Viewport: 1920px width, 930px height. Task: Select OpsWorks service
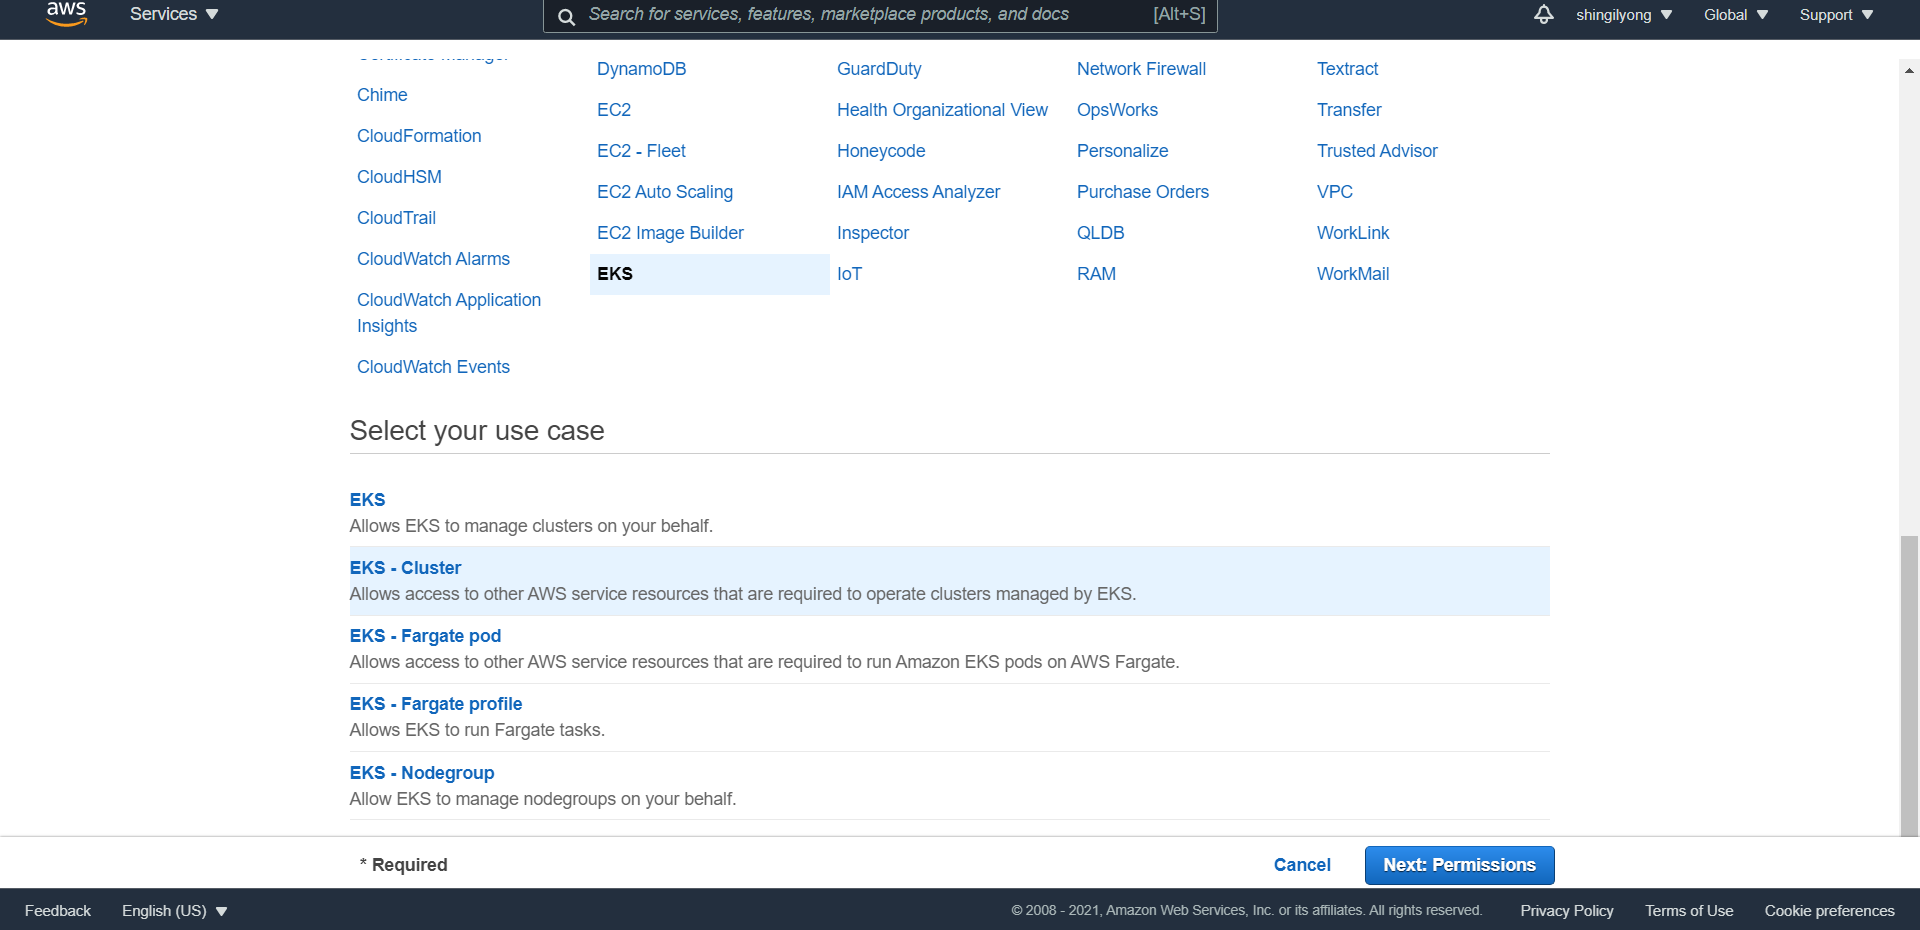pos(1117,110)
